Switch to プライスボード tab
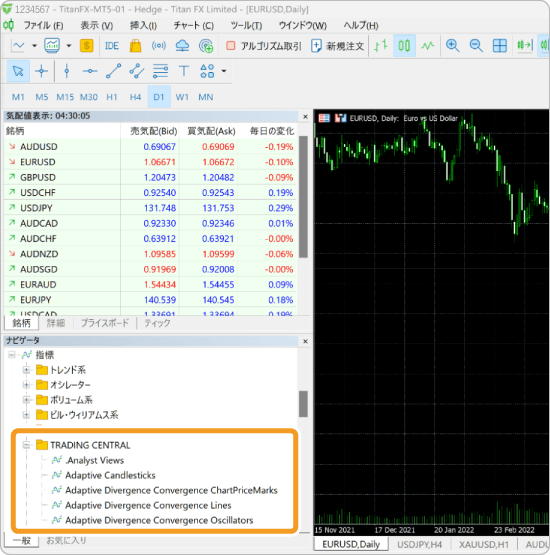Screen dimensions: 550x555 point(104,323)
